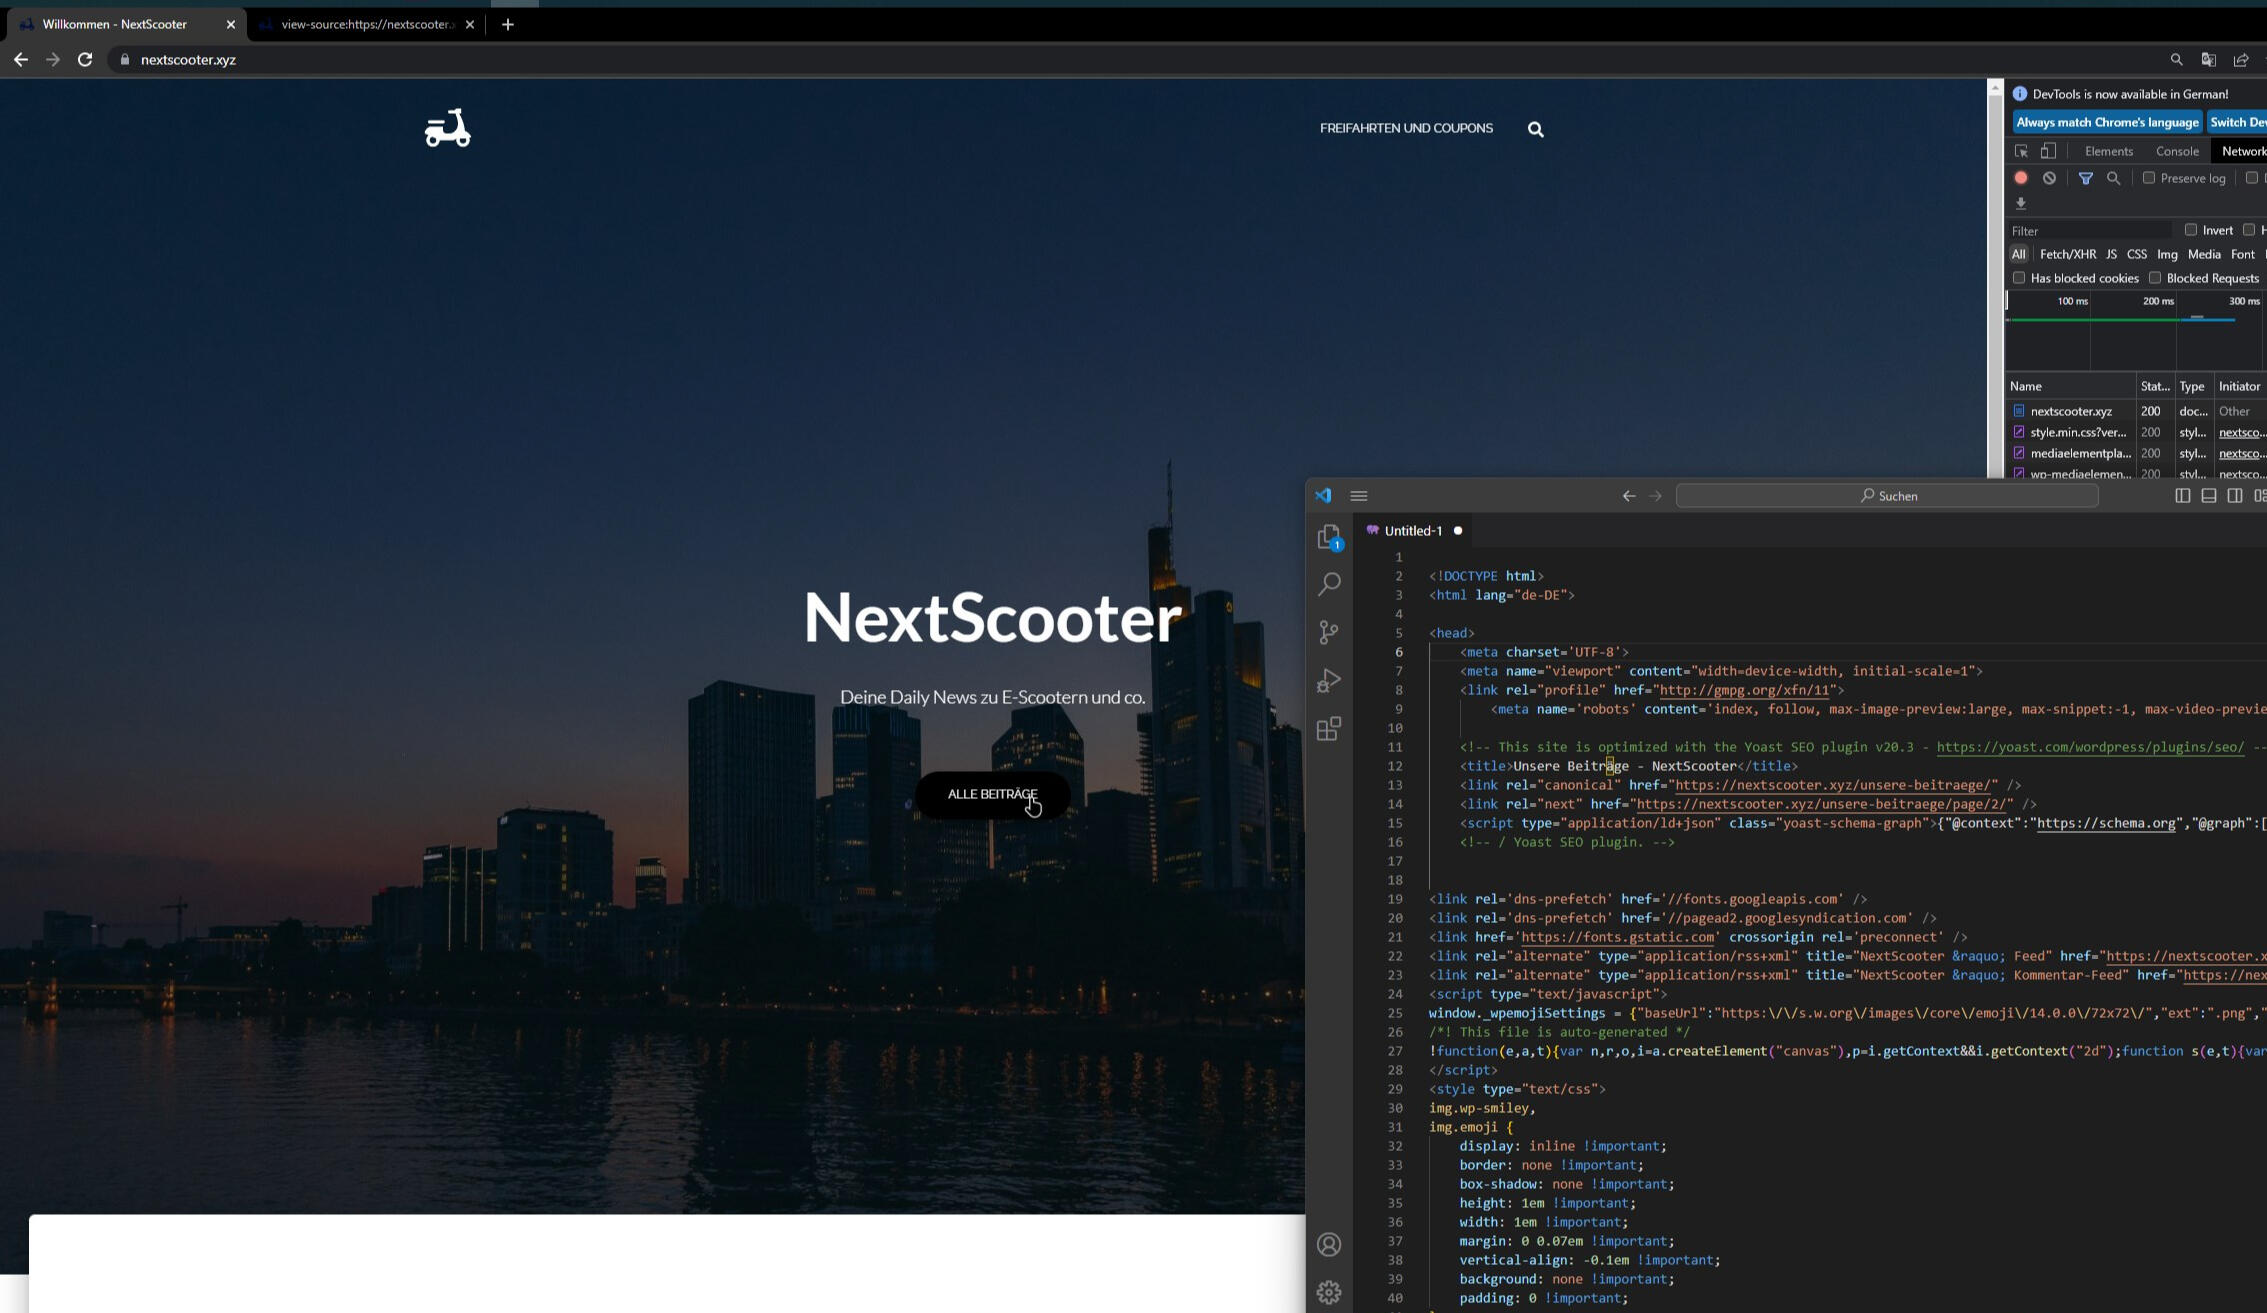Click Always match Chrome's language button
Image resolution: width=2267 pixels, height=1313 pixels.
coord(2106,122)
